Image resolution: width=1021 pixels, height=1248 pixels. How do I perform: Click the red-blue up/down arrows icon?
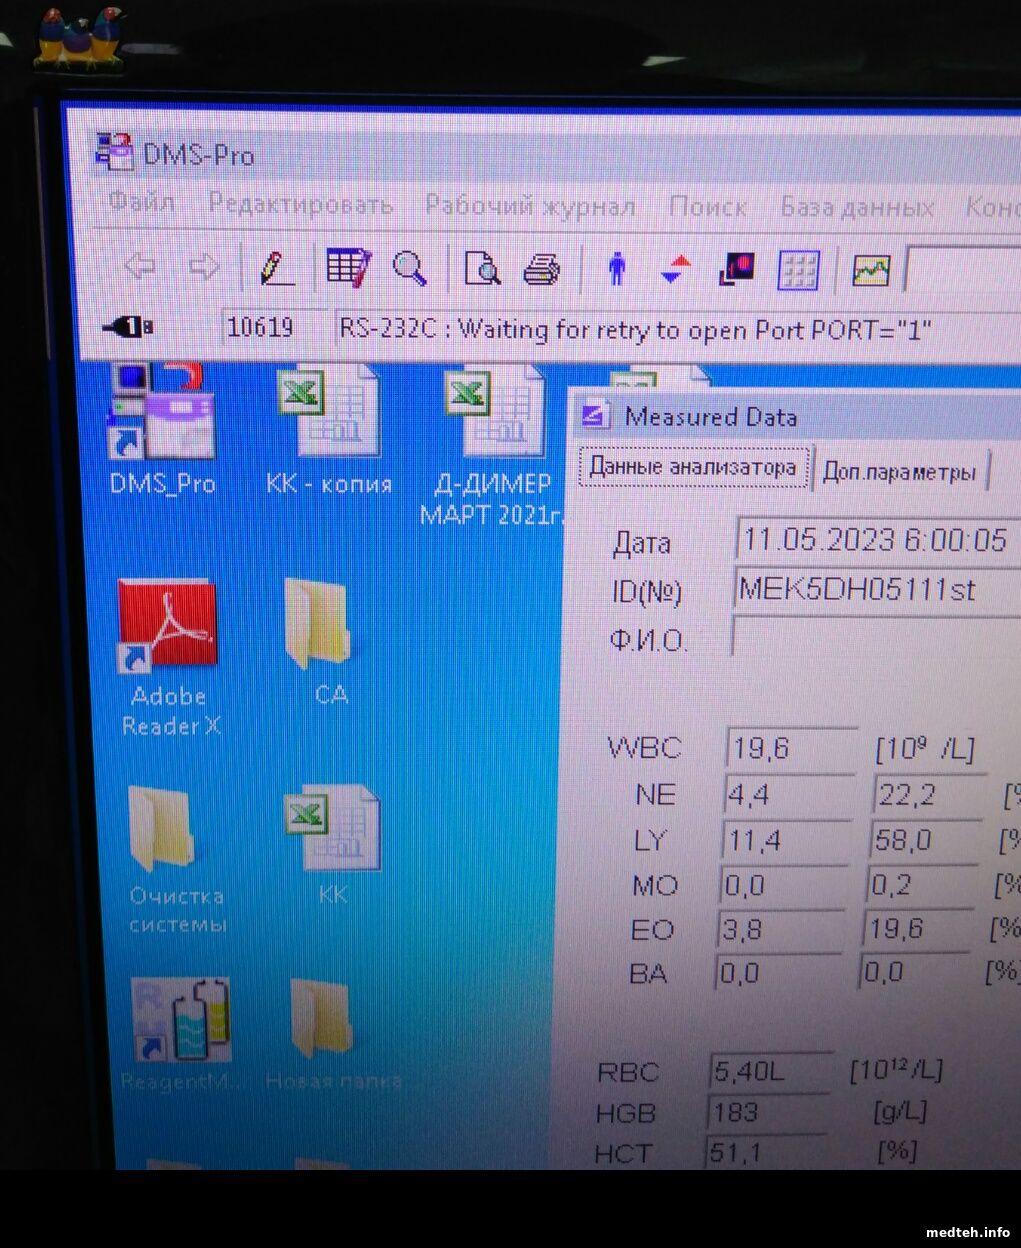pos(676,269)
